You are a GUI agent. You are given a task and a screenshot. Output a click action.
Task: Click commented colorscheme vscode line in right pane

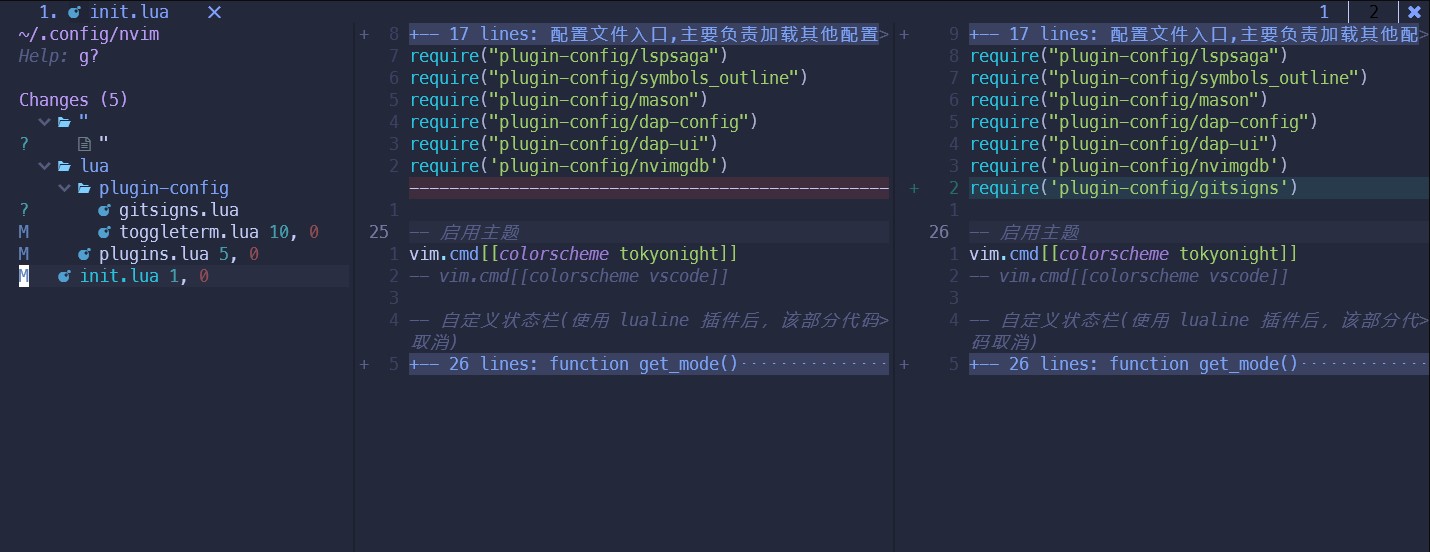pyautogui.click(x=1129, y=276)
